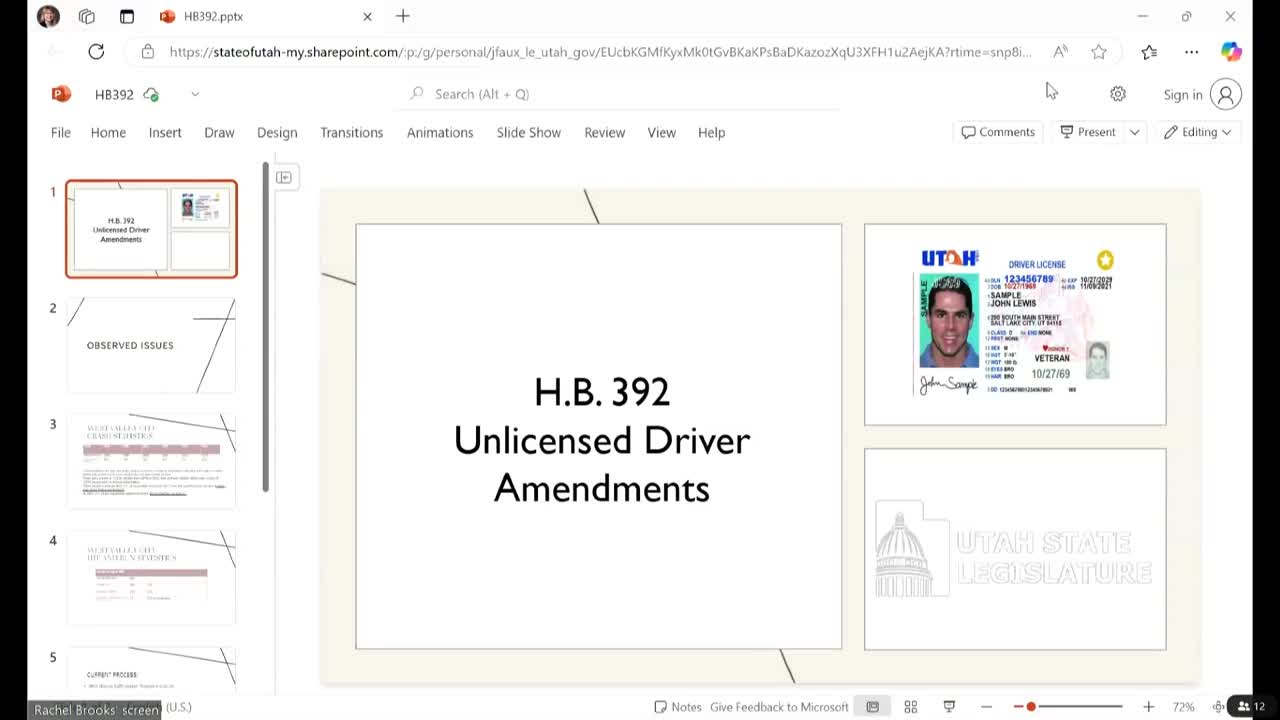The image size is (1280, 720).
Task: Open the File menu
Action: pyautogui.click(x=61, y=132)
